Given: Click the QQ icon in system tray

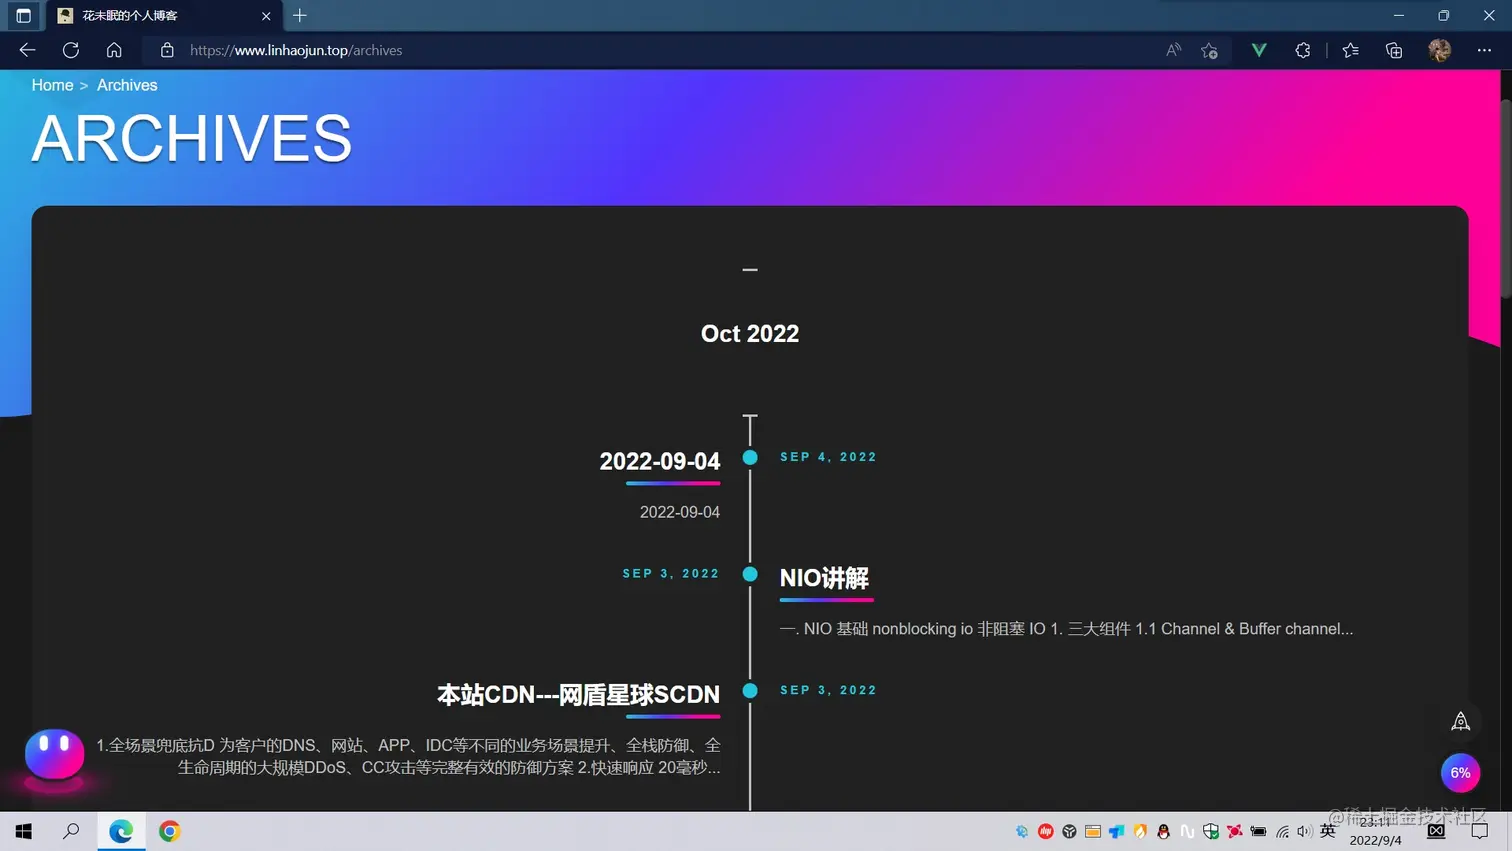Looking at the screenshot, I should [1163, 831].
